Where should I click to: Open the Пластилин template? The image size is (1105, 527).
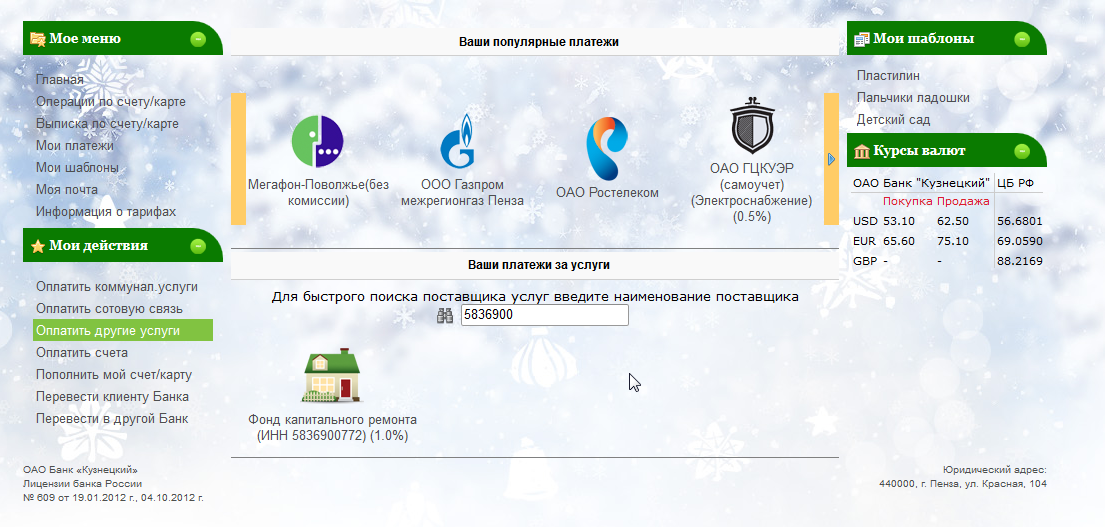pos(888,76)
